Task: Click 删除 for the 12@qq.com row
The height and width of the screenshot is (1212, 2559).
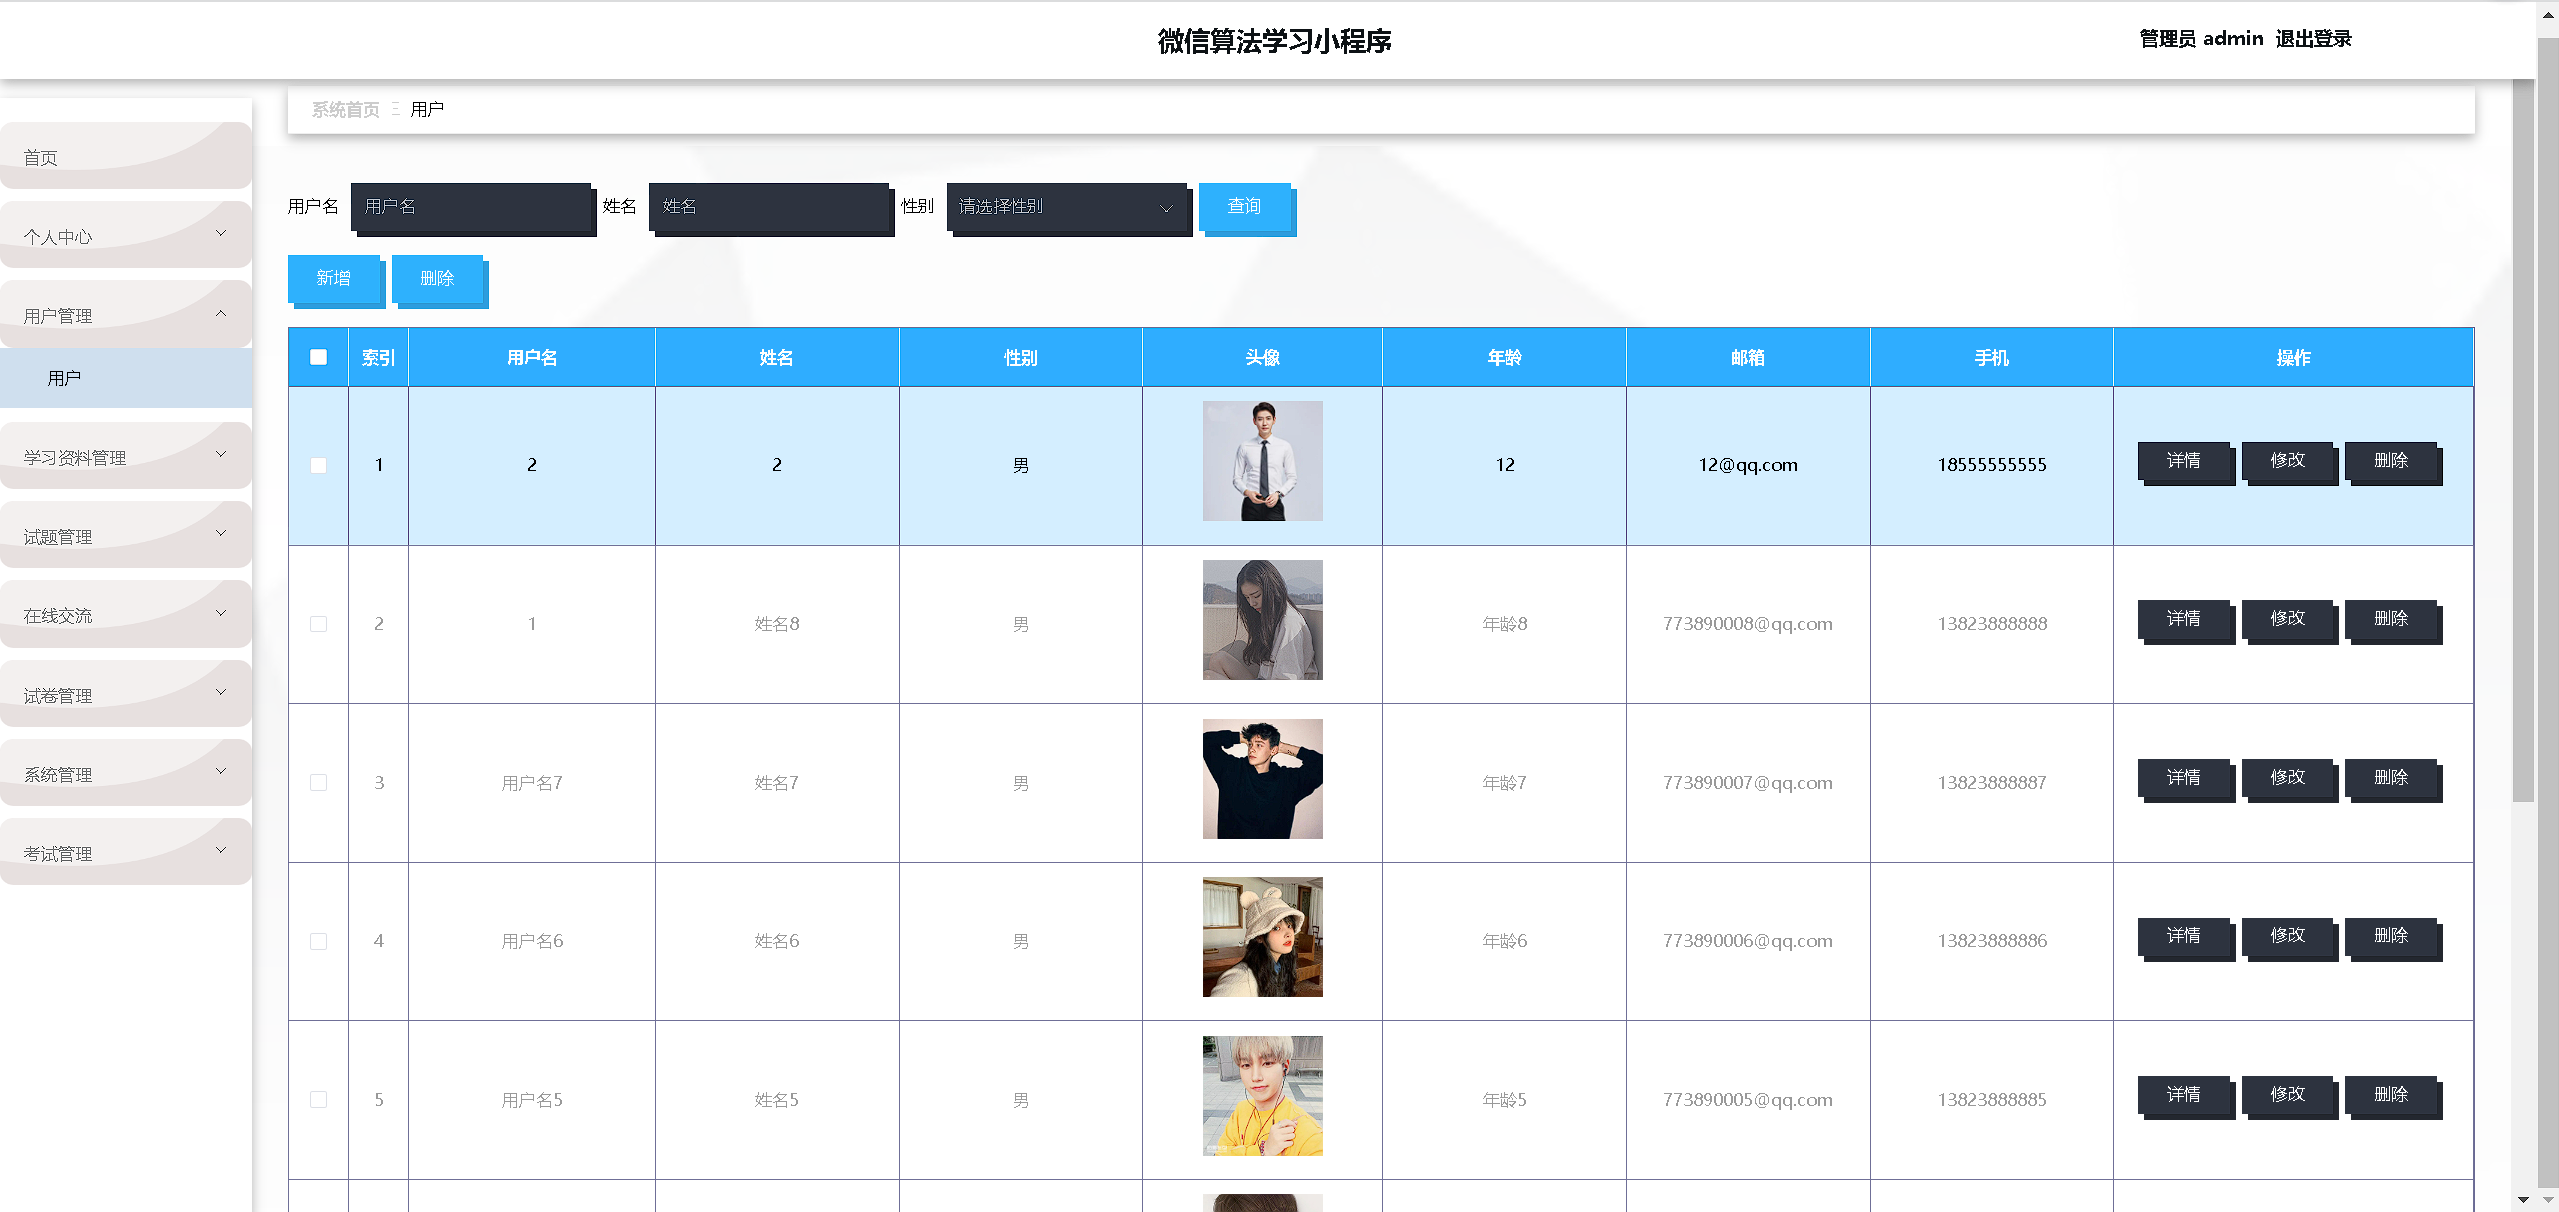Action: 2391,461
